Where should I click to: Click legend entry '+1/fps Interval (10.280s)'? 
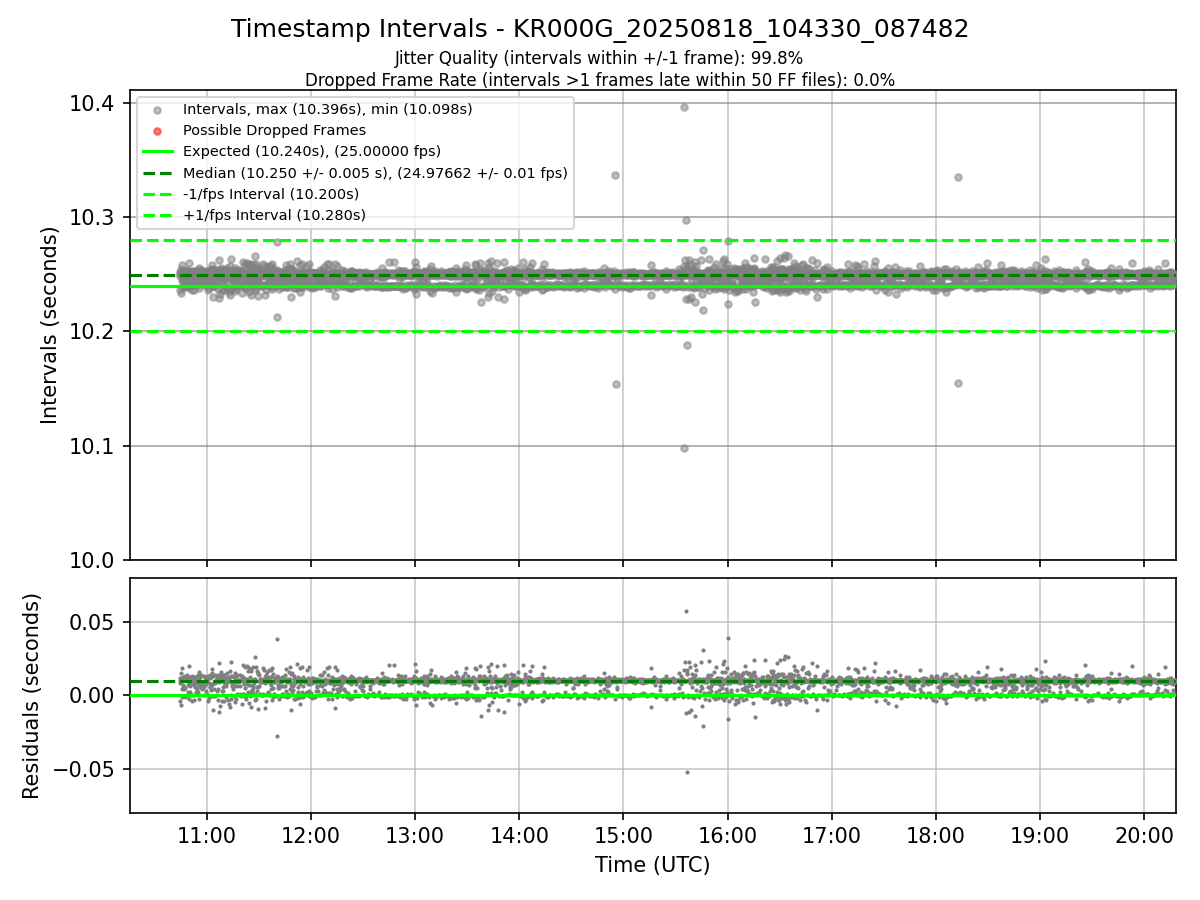click(x=274, y=215)
